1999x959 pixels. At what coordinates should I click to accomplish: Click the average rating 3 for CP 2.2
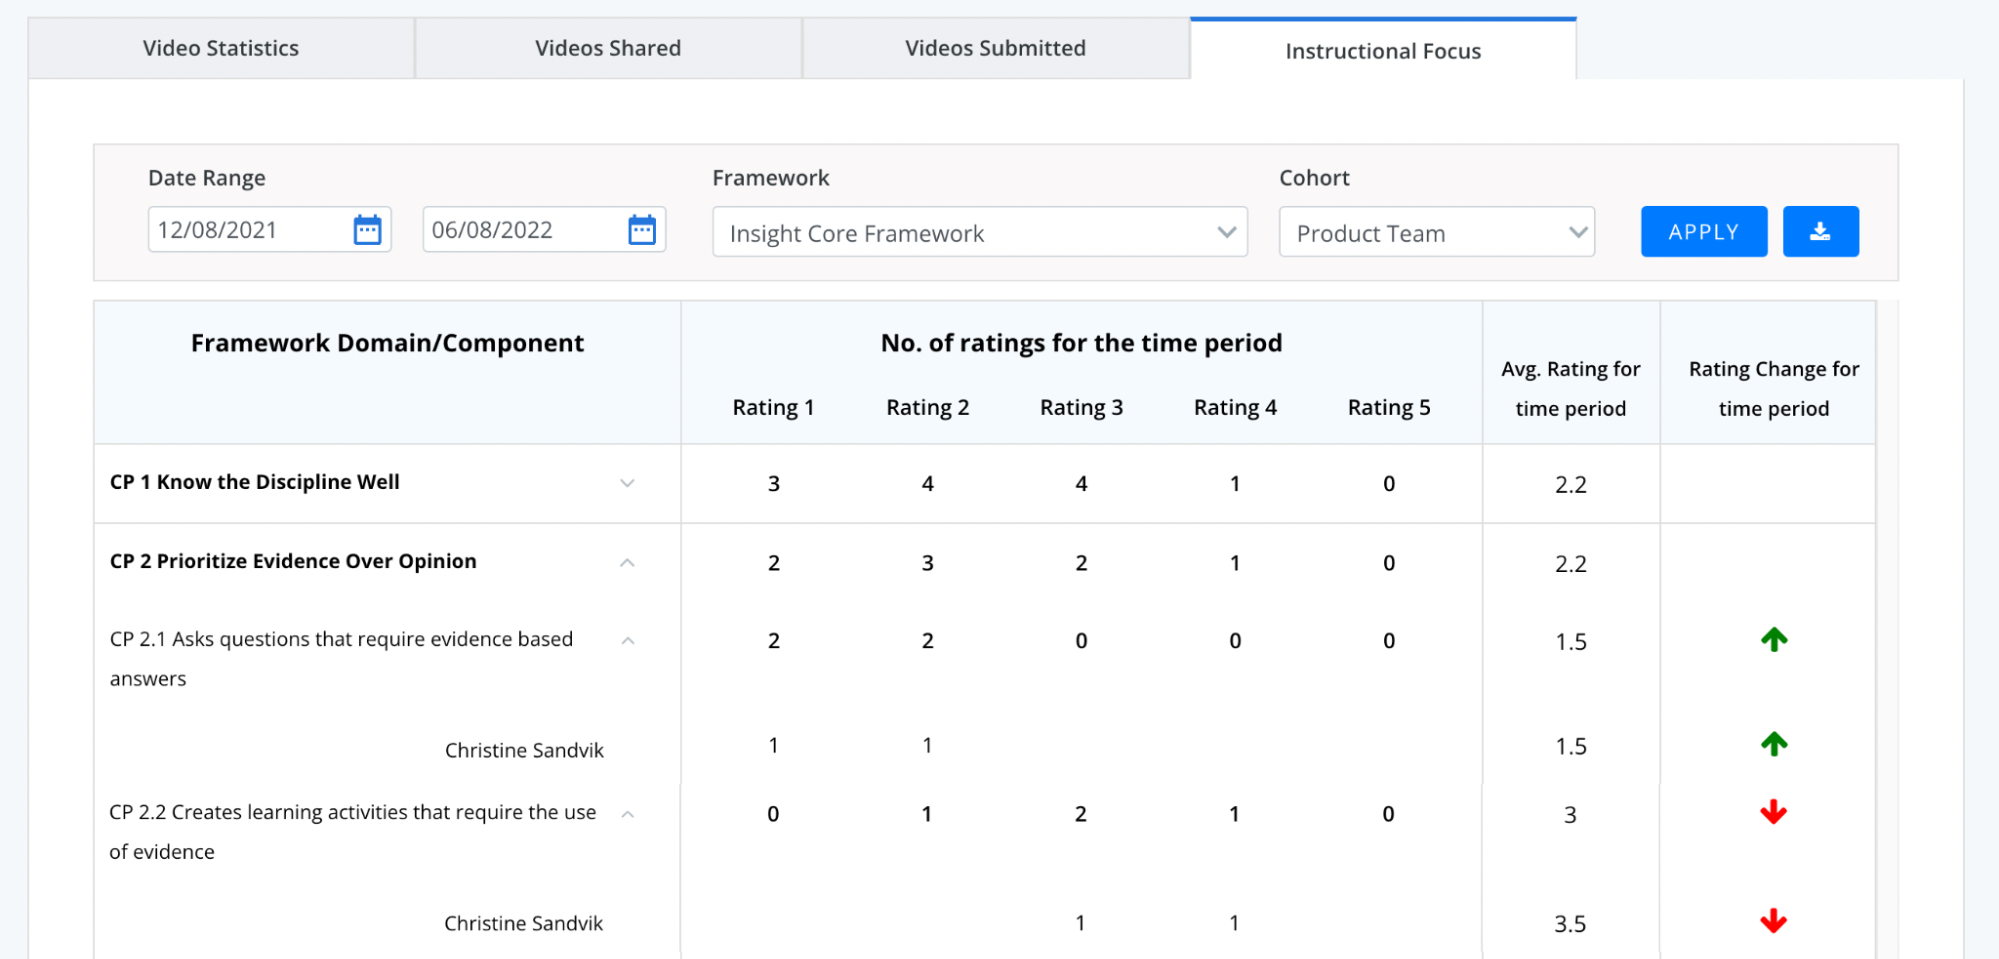(x=1570, y=815)
